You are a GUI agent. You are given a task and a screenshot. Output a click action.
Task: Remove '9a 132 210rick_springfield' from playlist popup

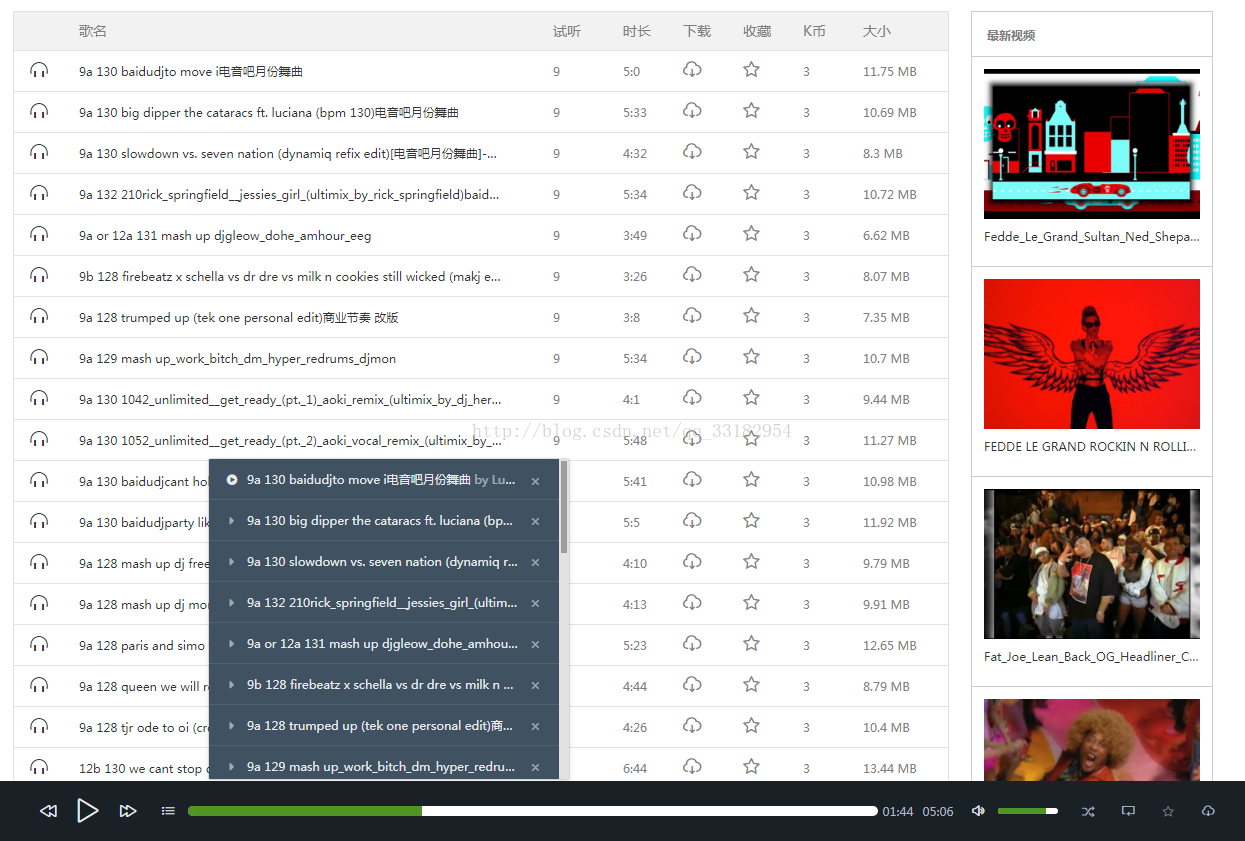[x=535, y=604]
